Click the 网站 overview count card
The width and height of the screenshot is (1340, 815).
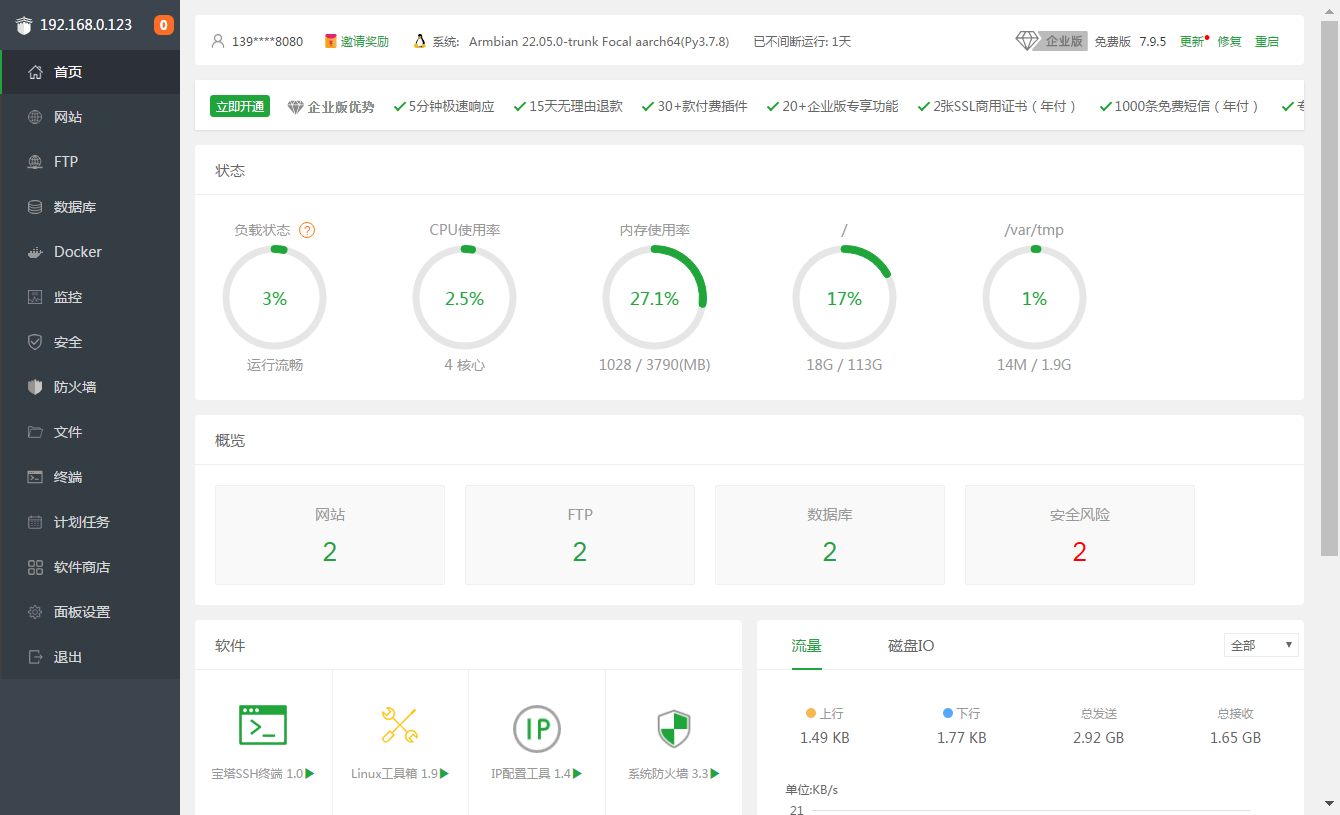(329, 535)
